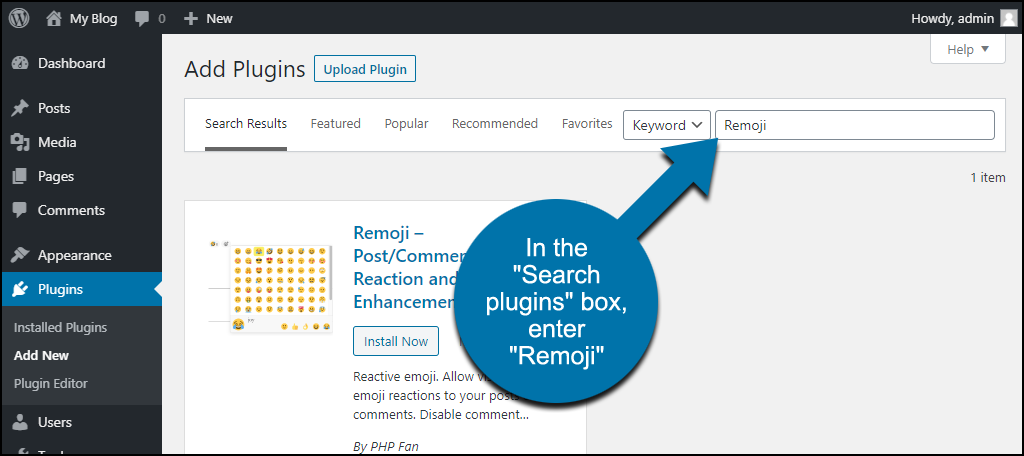Viewport: 1024px width, 456px height.
Task: Click the Appearance paintbrush icon
Action: [20, 255]
